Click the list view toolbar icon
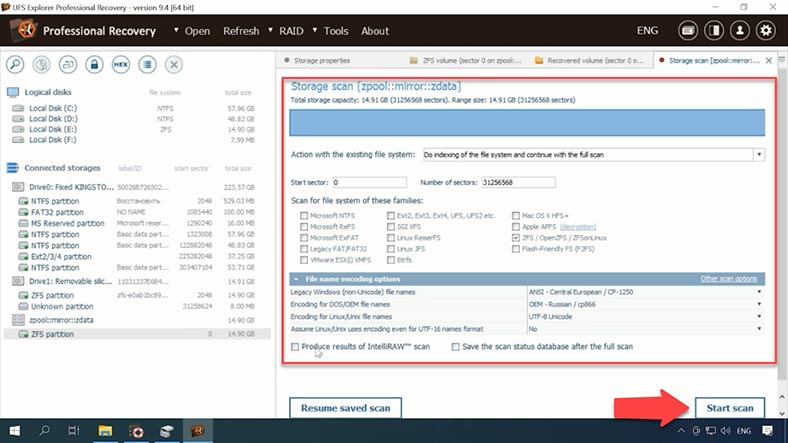The width and height of the screenshot is (788, 443). coord(147,64)
